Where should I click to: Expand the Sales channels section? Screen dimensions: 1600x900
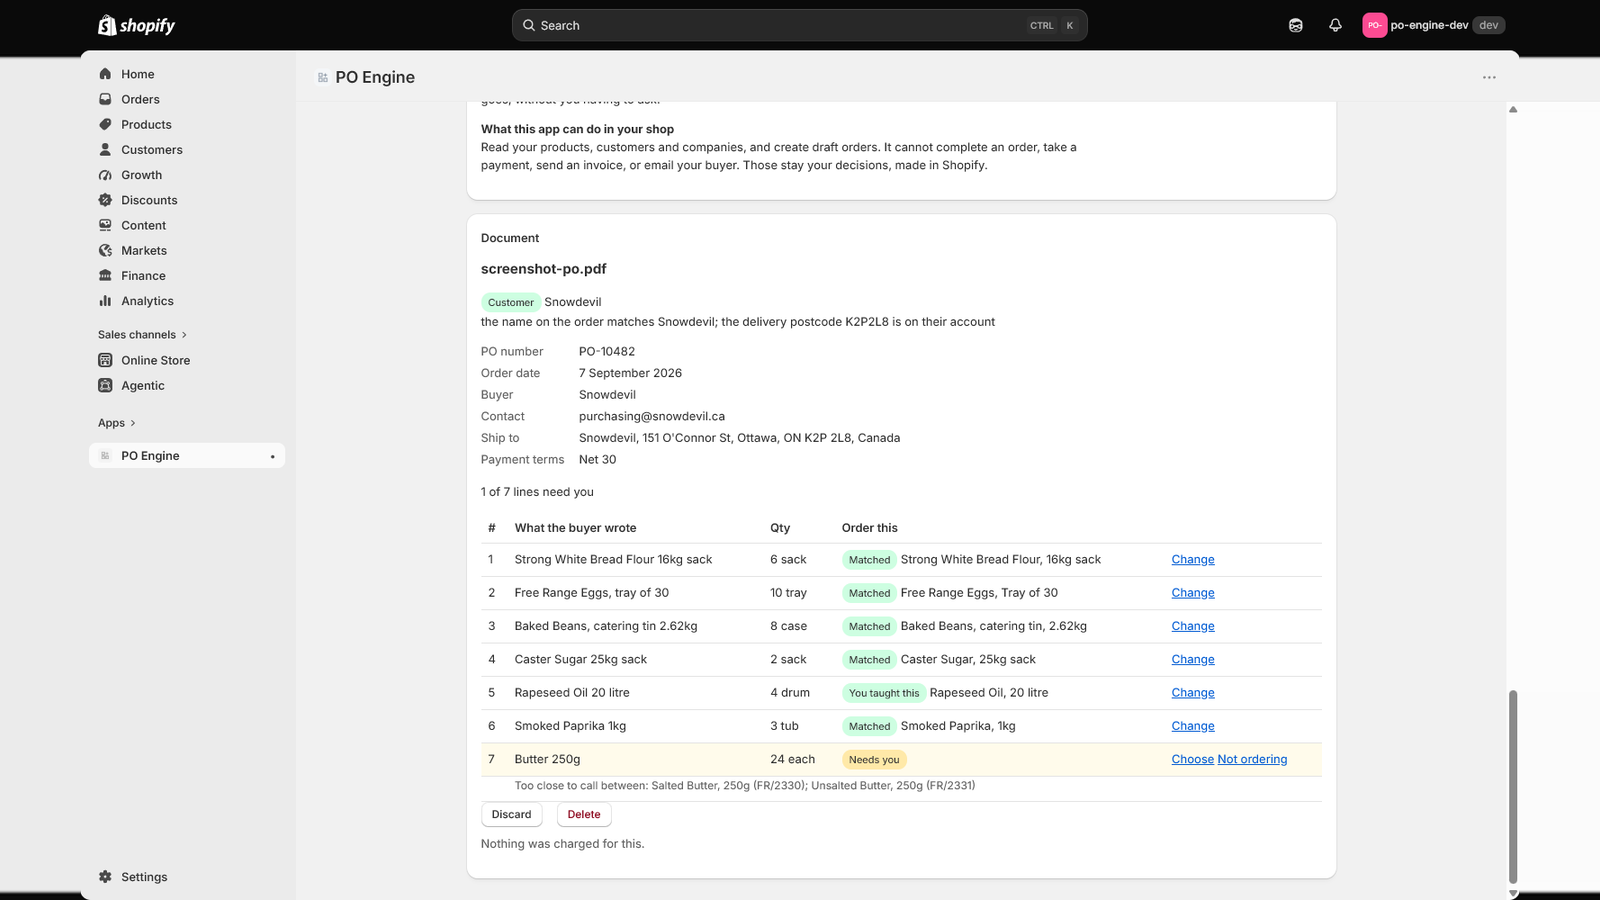142,335
